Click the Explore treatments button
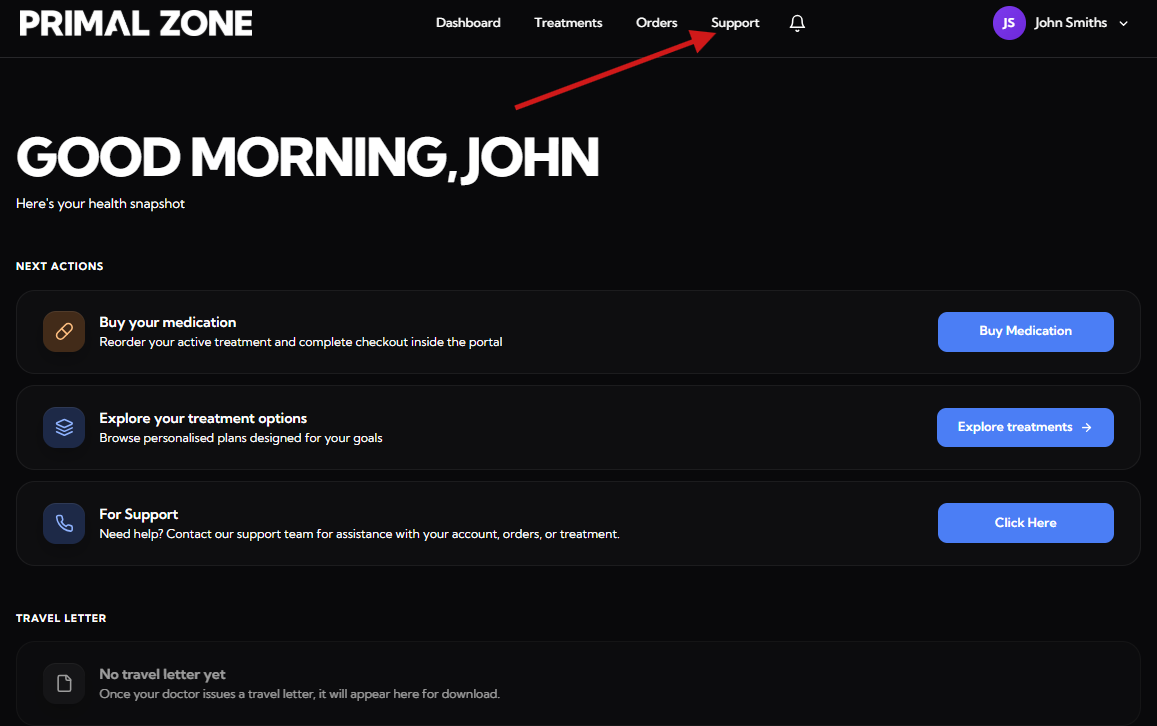 [x=1025, y=427]
